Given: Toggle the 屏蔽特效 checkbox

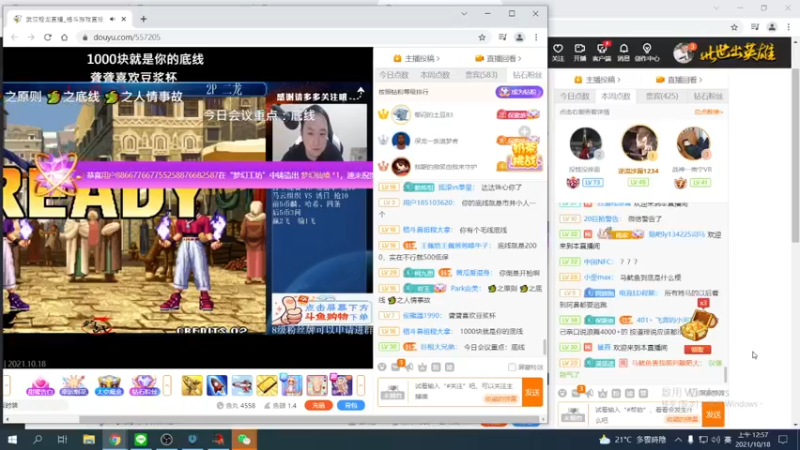Looking at the screenshot, I should (512, 367).
